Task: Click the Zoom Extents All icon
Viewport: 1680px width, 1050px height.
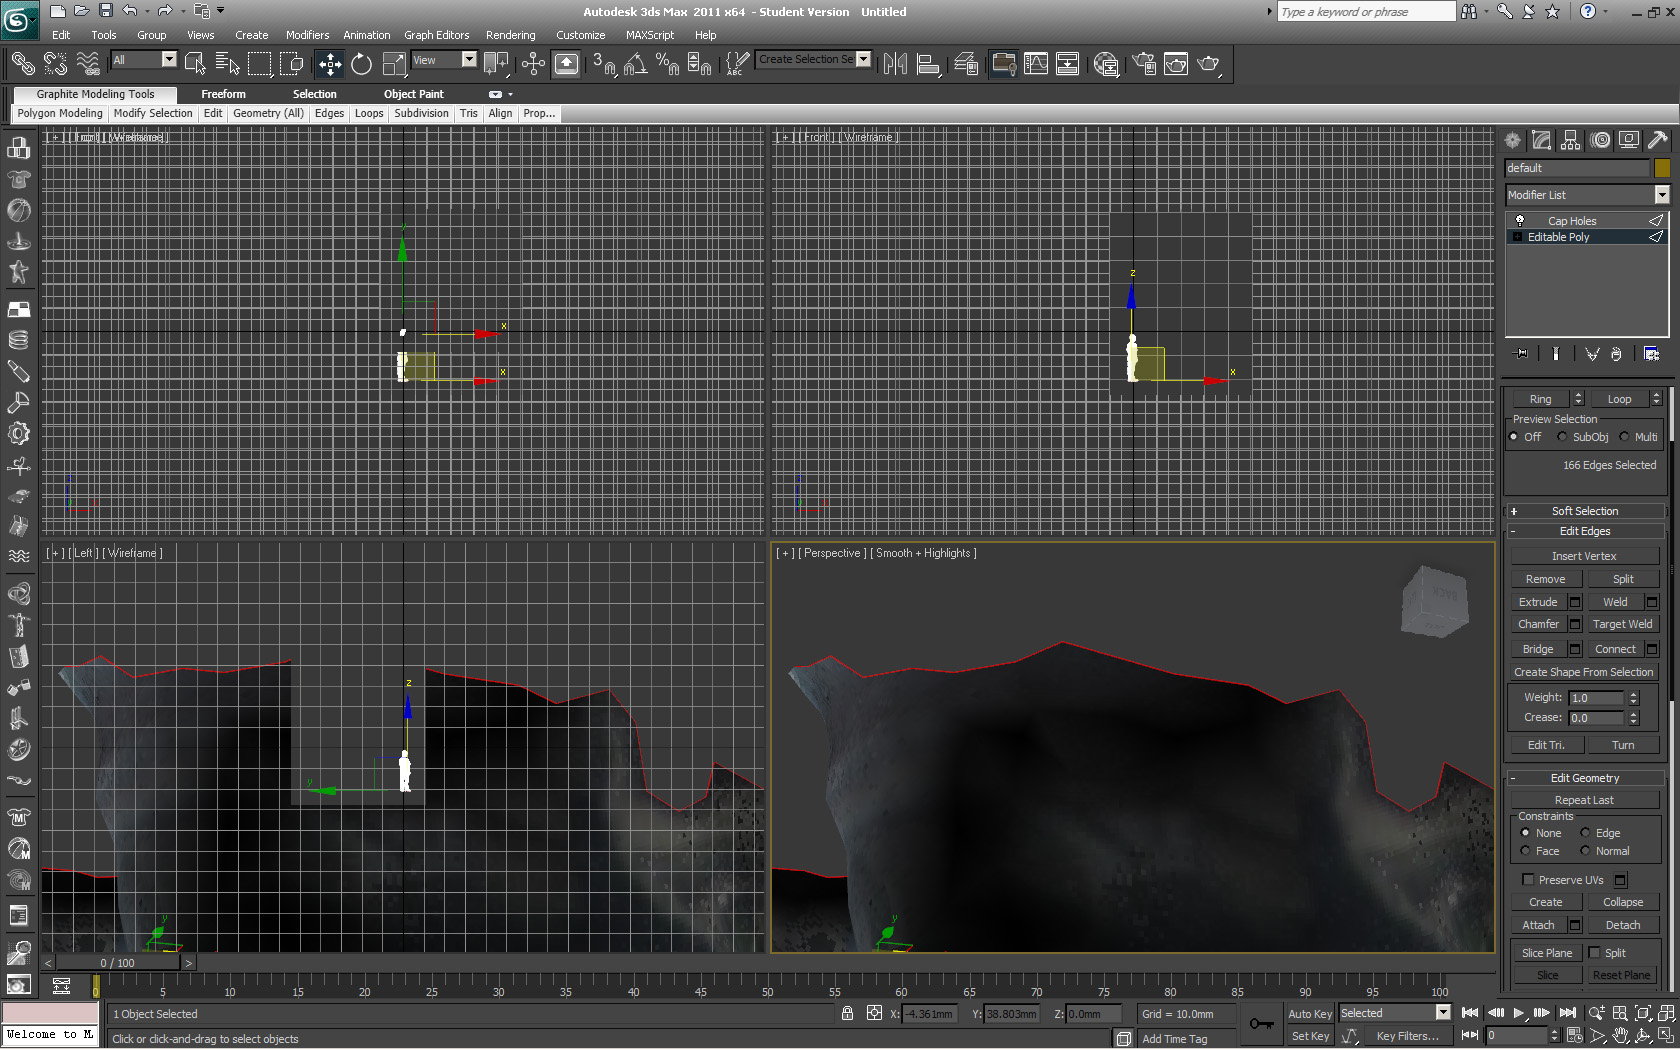Action: pyautogui.click(x=1666, y=1013)
